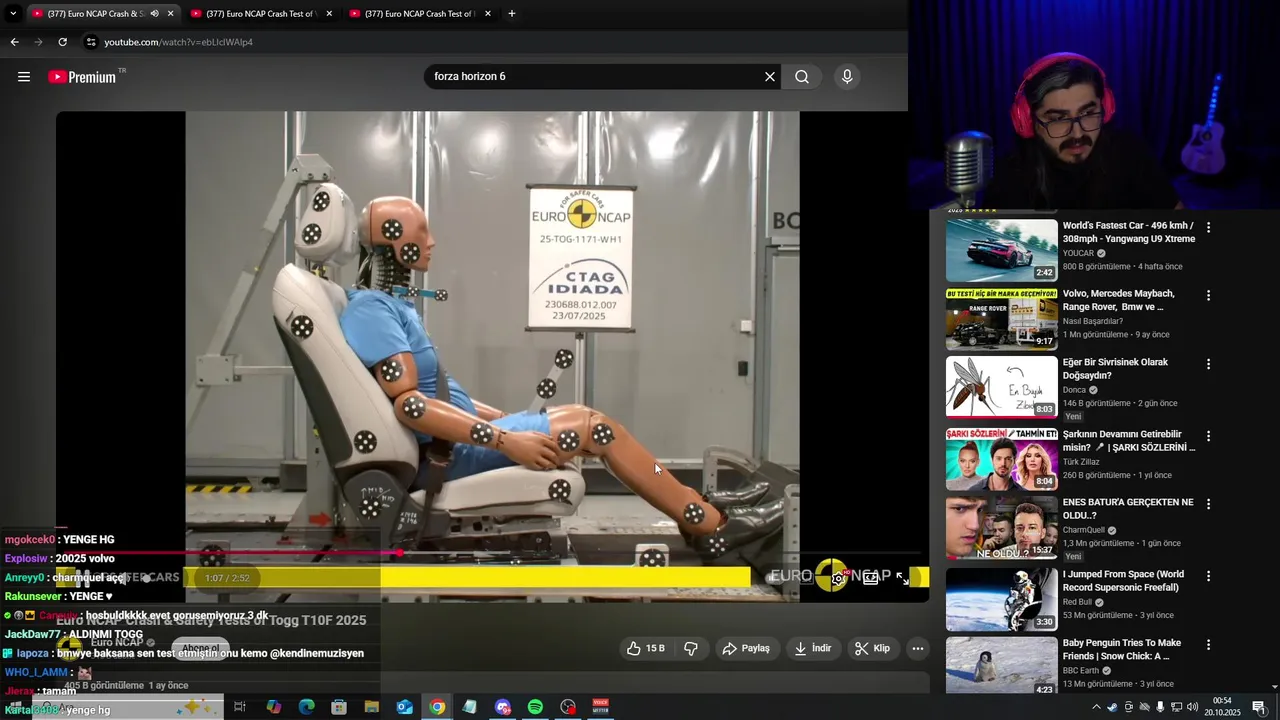Download the video with İndir button

[813, 649]
